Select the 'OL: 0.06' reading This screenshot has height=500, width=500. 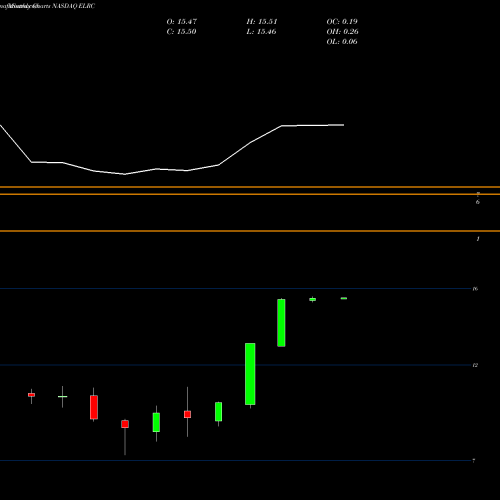342,42
